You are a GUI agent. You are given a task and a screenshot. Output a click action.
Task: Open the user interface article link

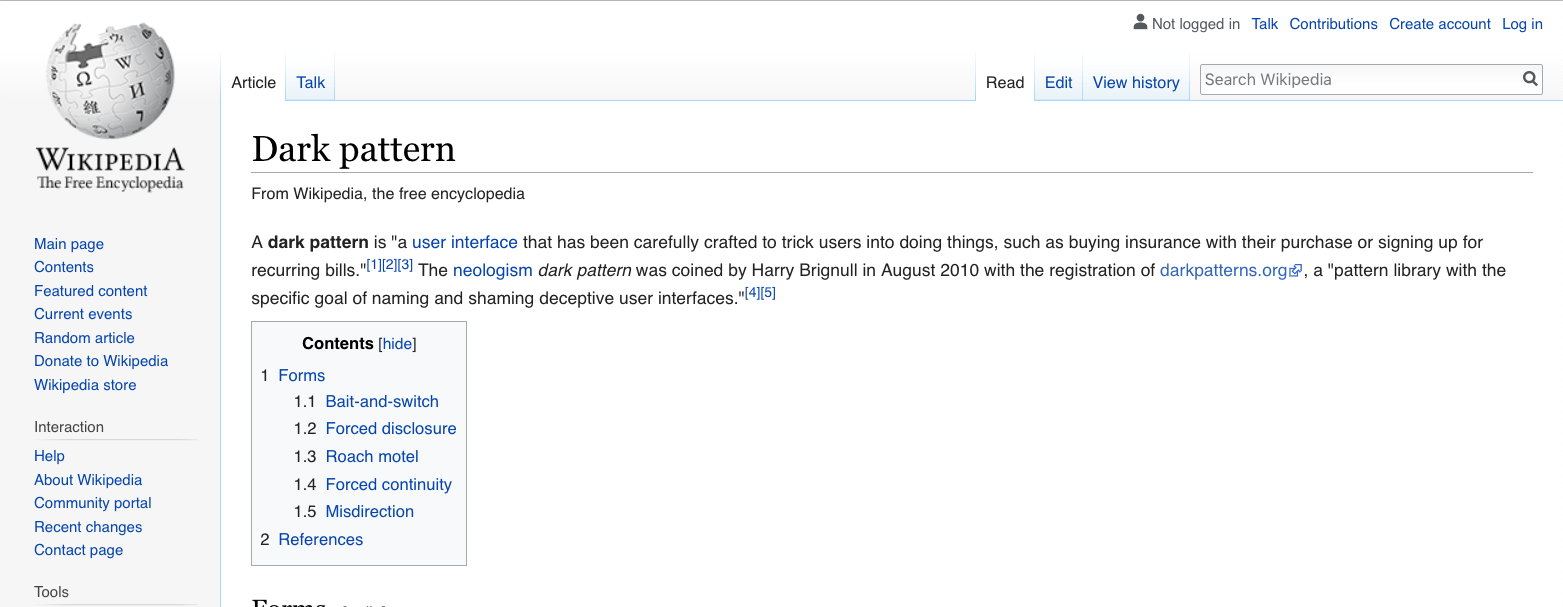coord(464,241)
